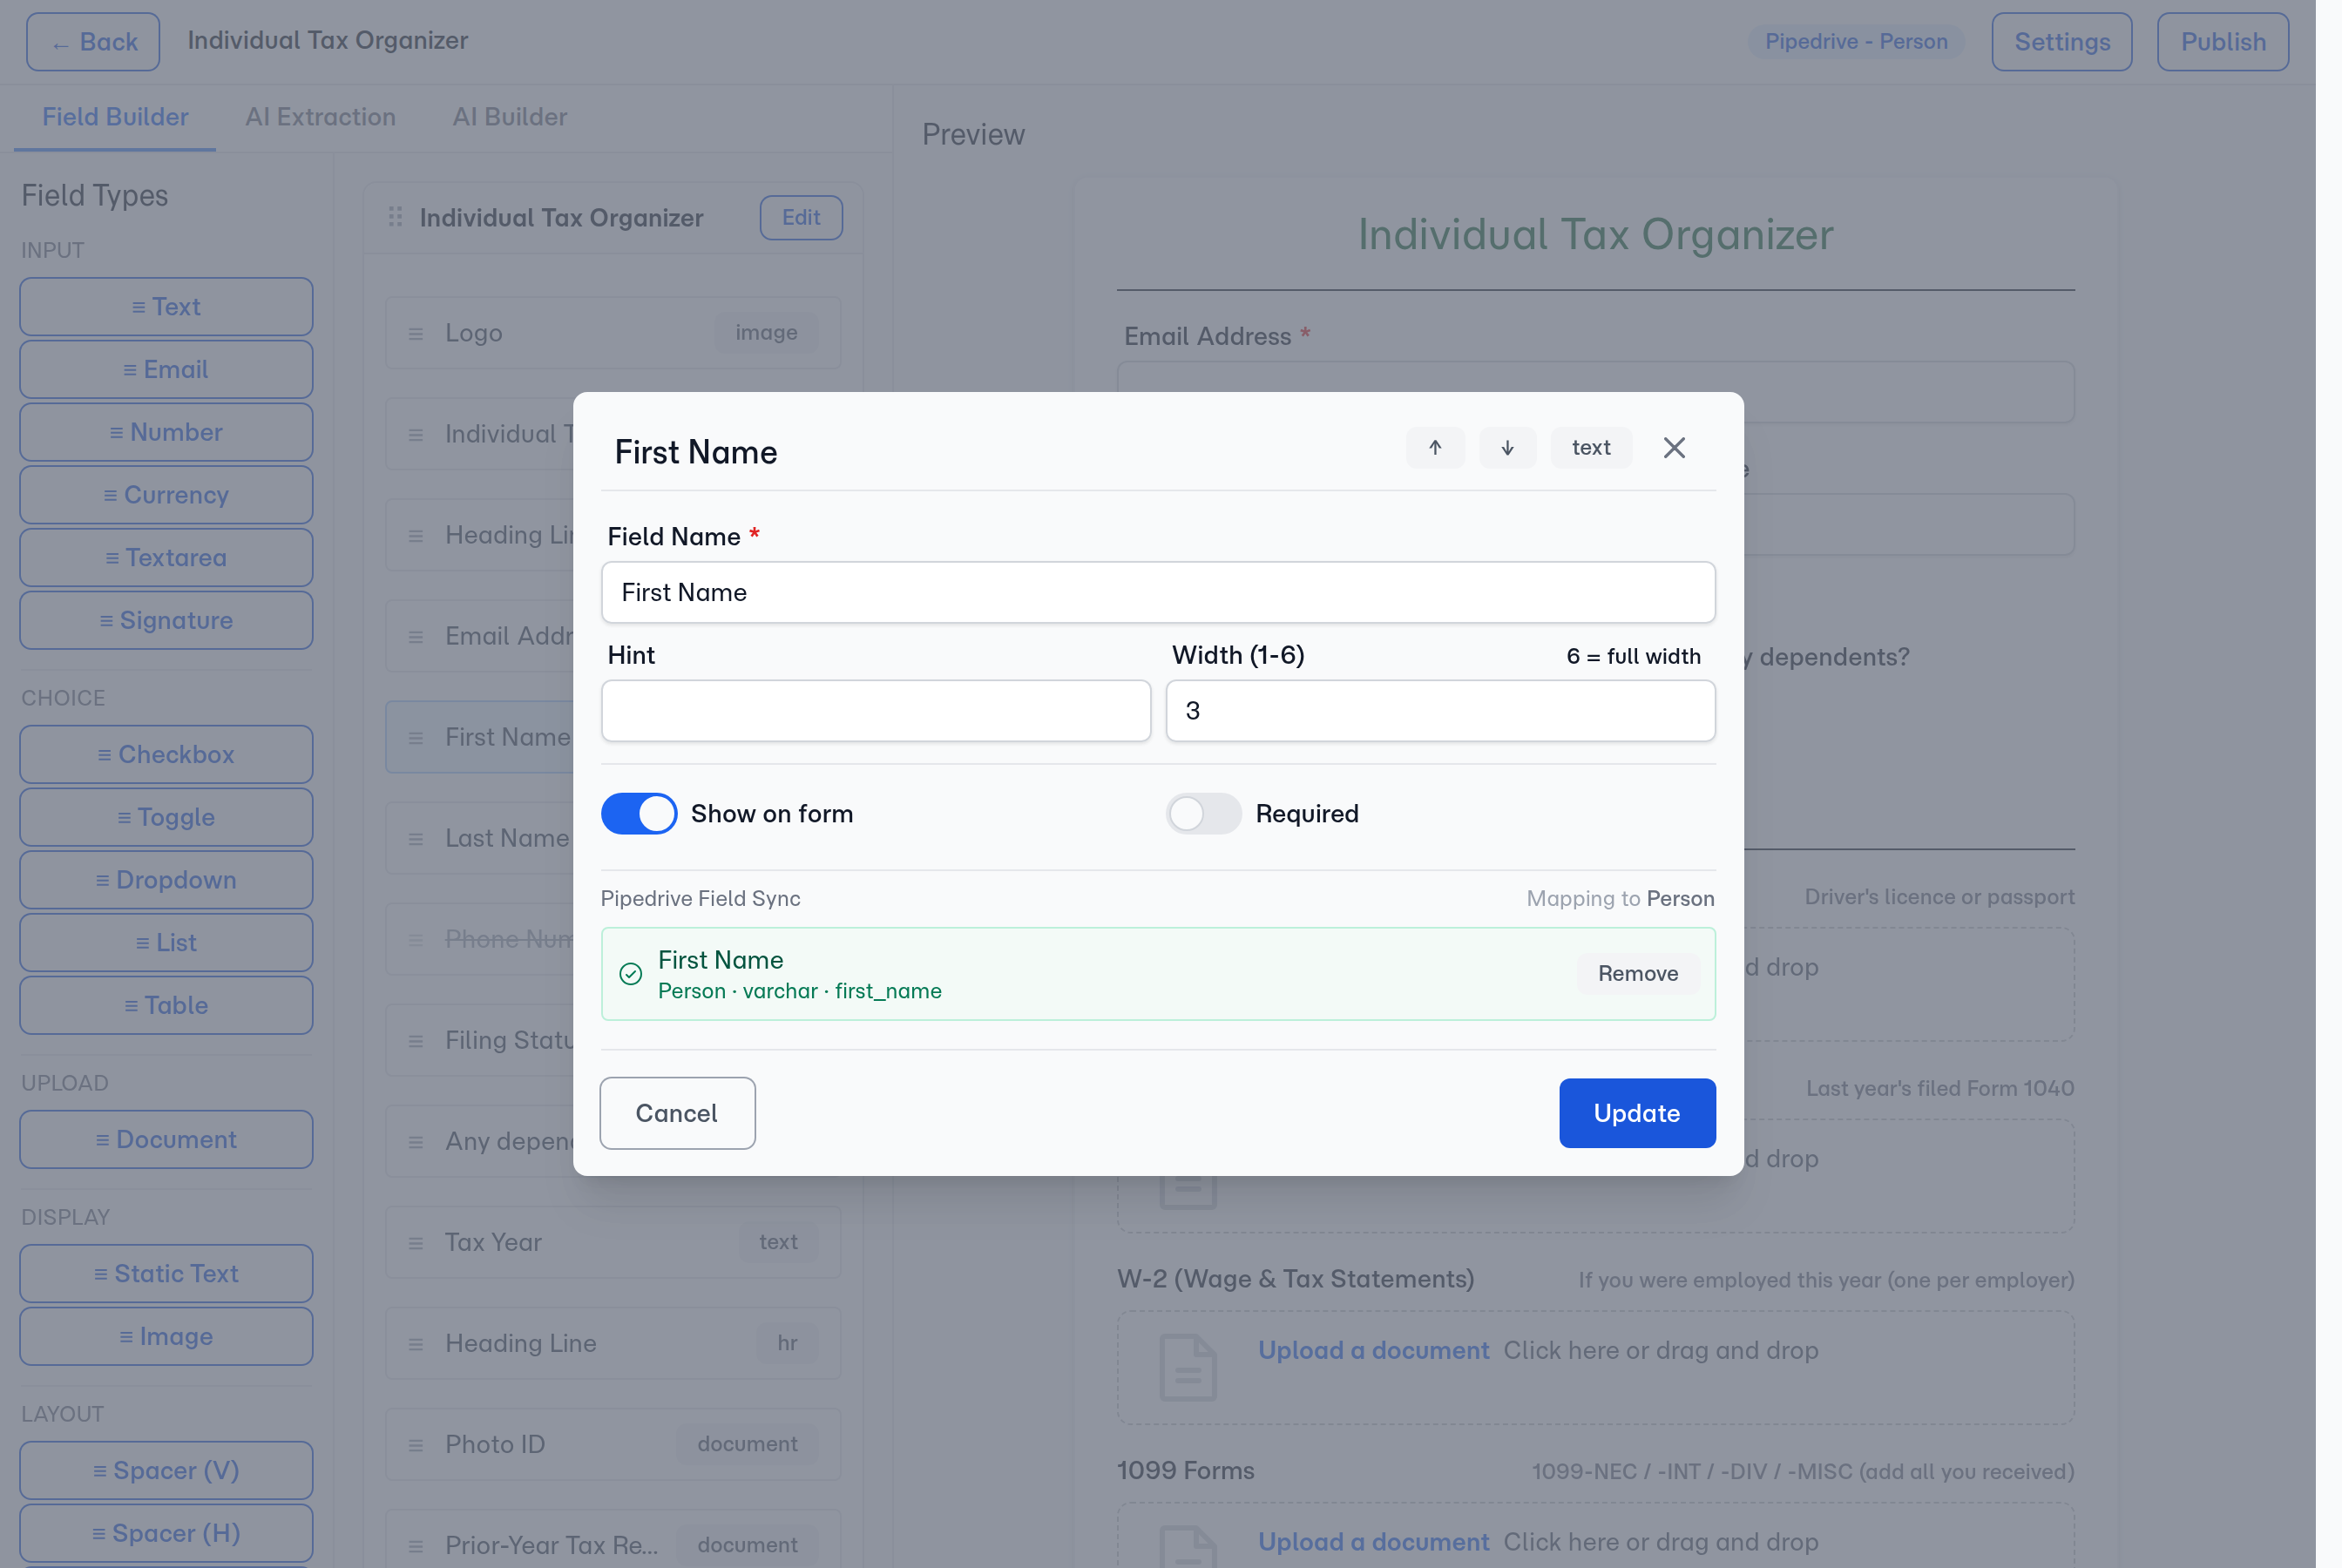Click drag handle on Heading Line hr row

coord(415,1344)
